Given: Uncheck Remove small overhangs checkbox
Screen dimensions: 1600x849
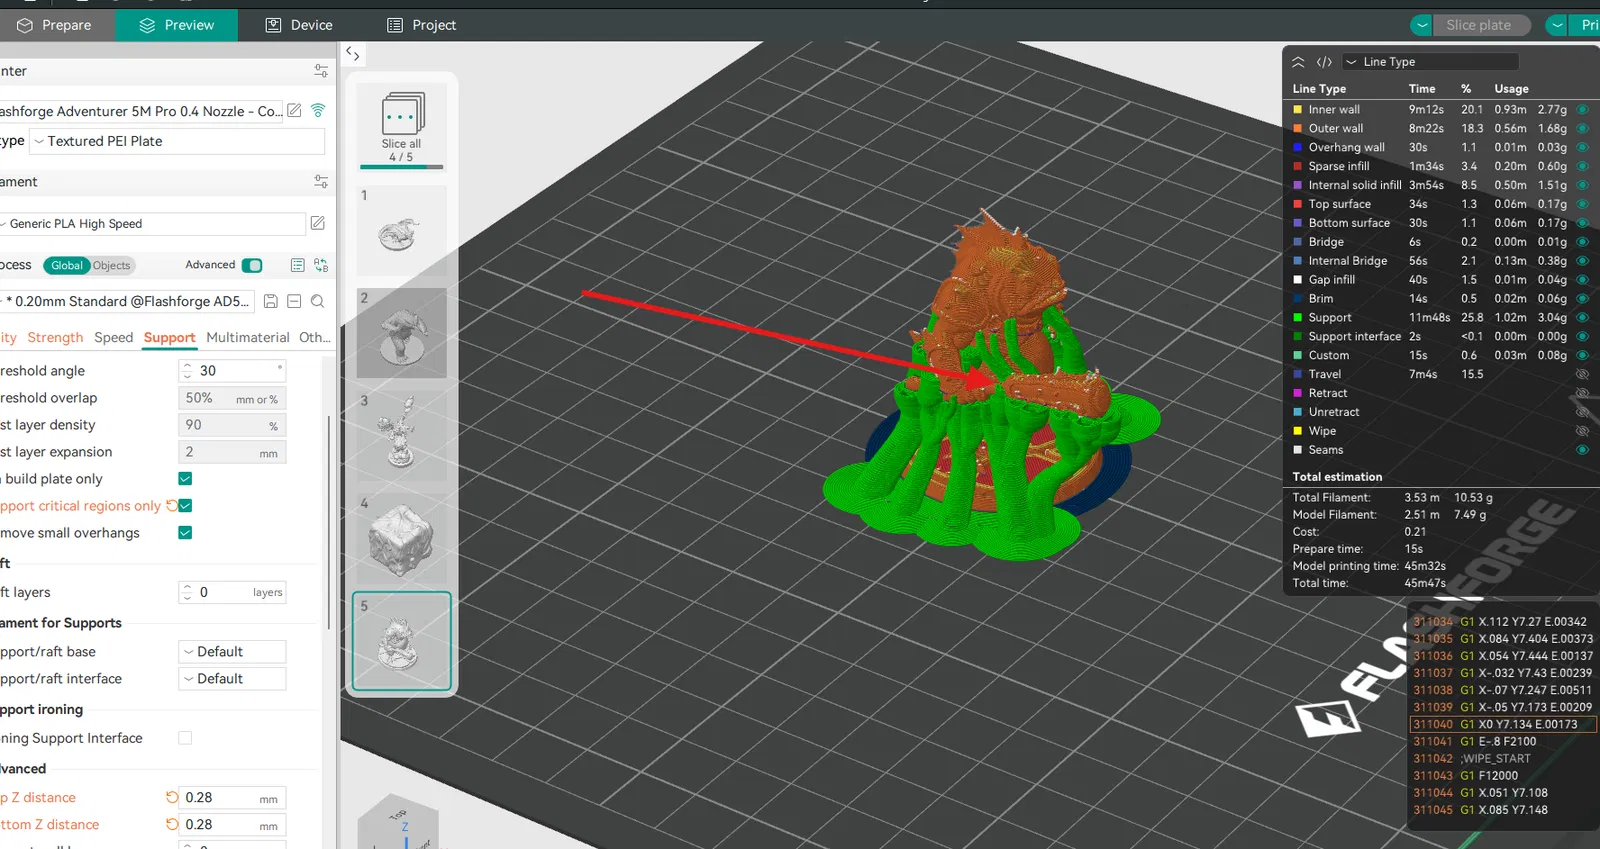Looking at the screenshot, I should tap(185, 532).
